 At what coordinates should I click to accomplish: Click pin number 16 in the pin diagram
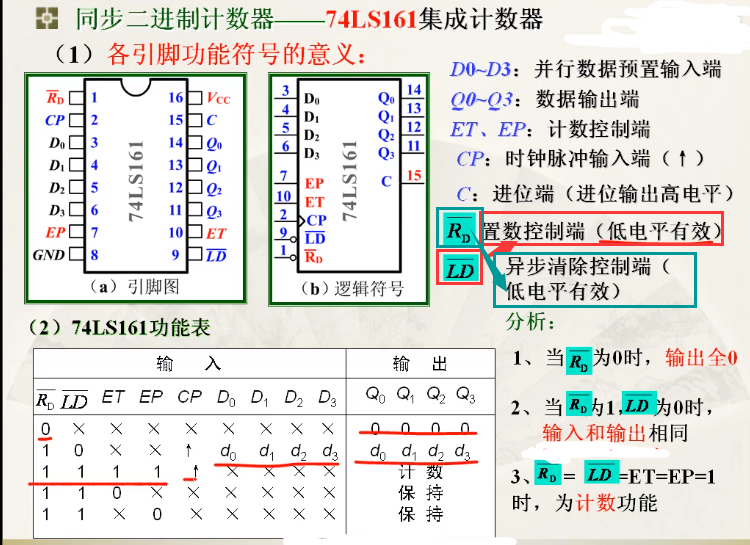click(176, 98)
